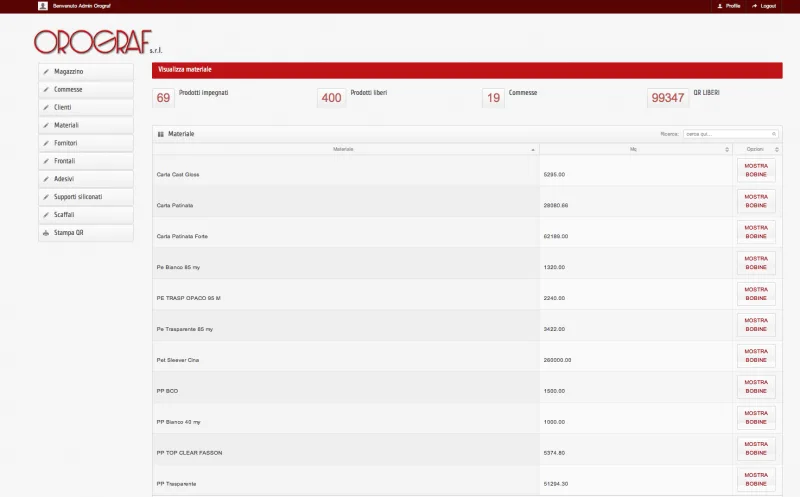Click the pencil icon next to Scaffali
This screenshot has width=800, height=497.
46,215
